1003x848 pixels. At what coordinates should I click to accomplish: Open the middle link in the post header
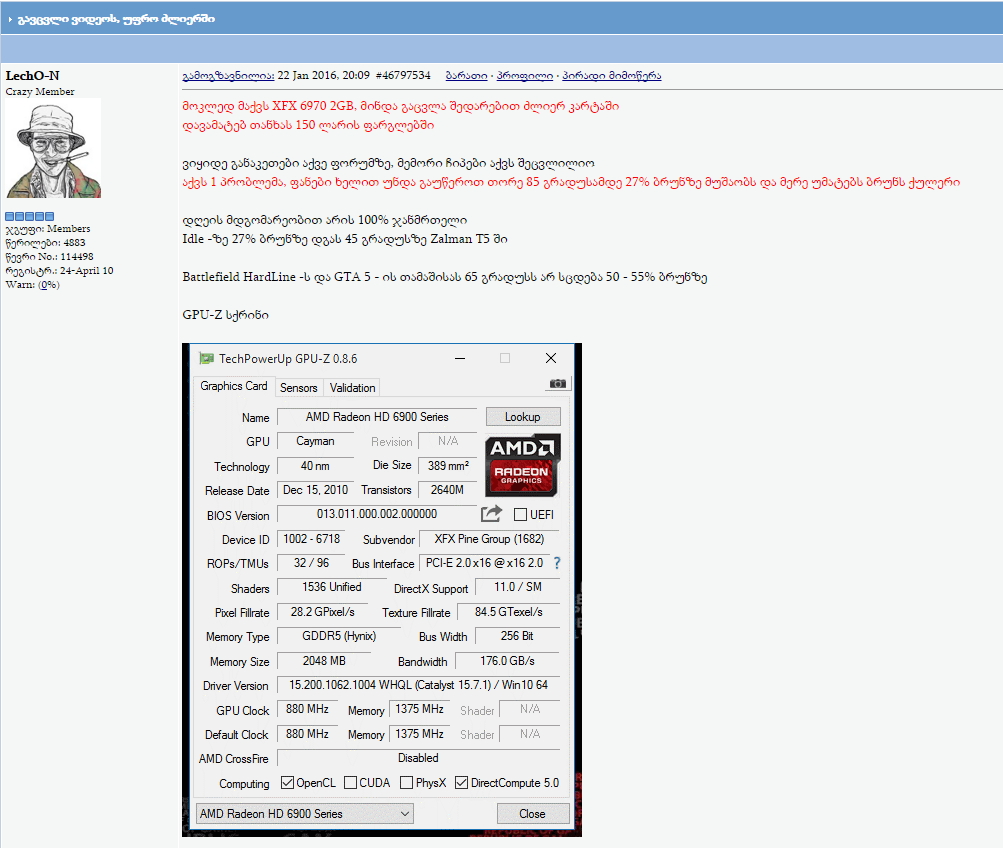[x=525, y=75]
